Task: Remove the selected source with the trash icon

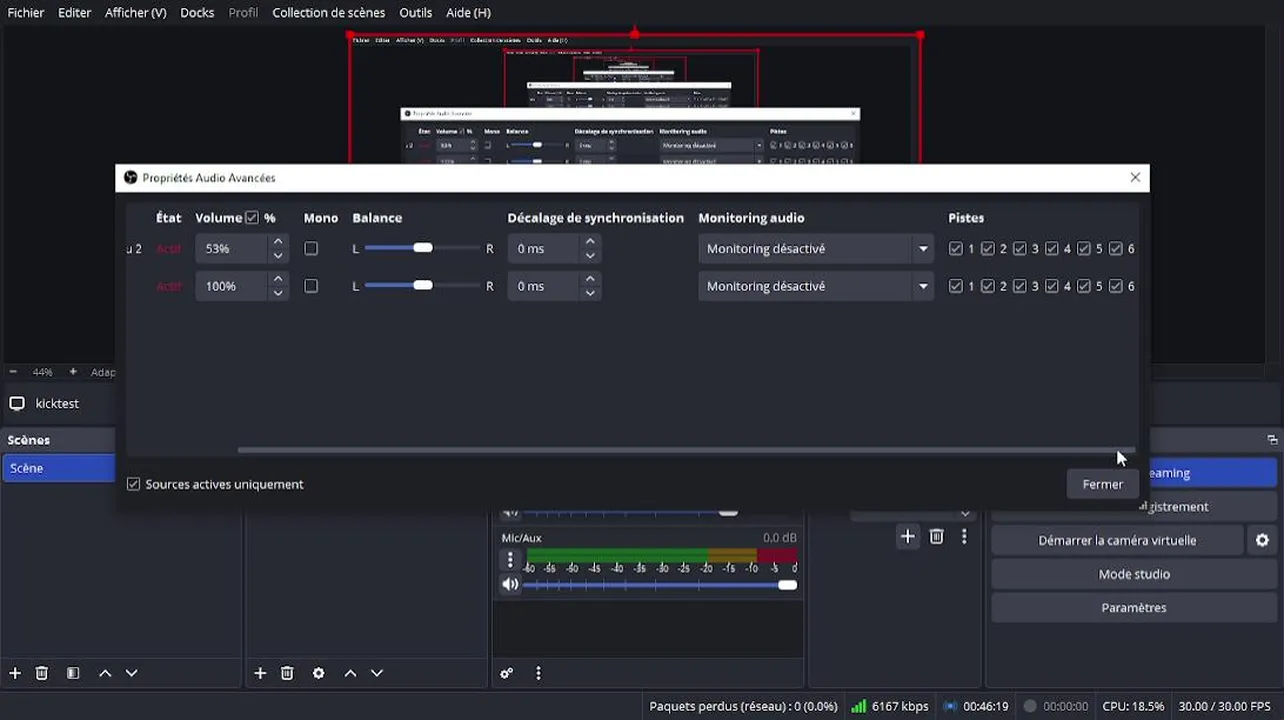Action: click(x=287, y=673)
